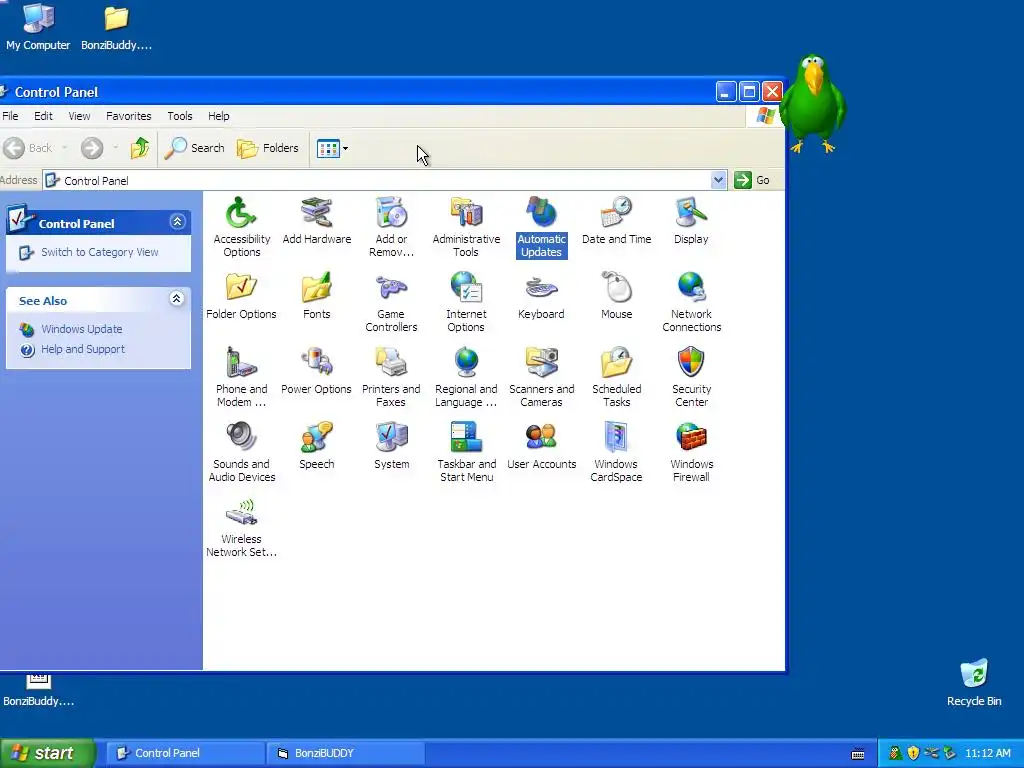Screen dimensions: 1024x768
Task: Open Administrative Tools icon
Action: (466, 227)
